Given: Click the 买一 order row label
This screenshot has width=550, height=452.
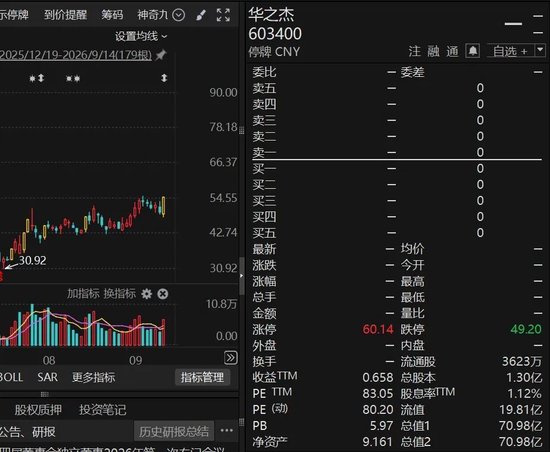Looking at the screenshot, I should pos(264,169).
